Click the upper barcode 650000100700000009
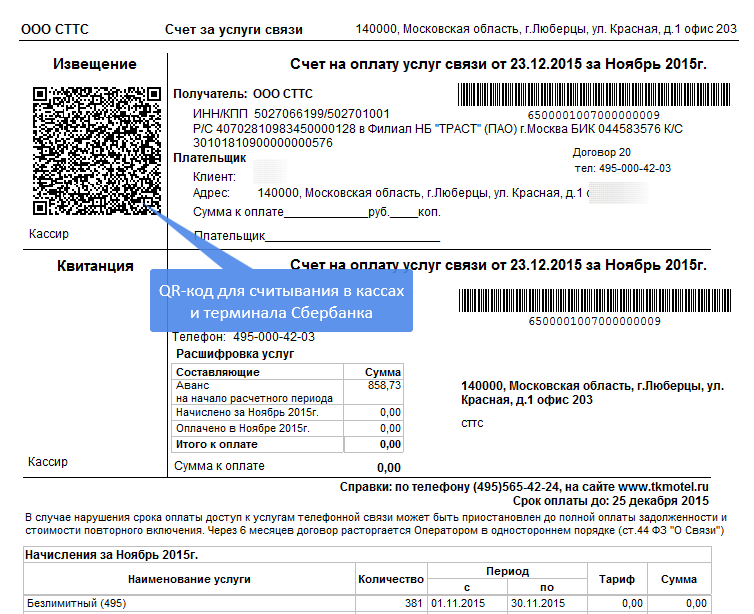Image resolution: width=754 pixels, height=614 pixels. point(594,95)
